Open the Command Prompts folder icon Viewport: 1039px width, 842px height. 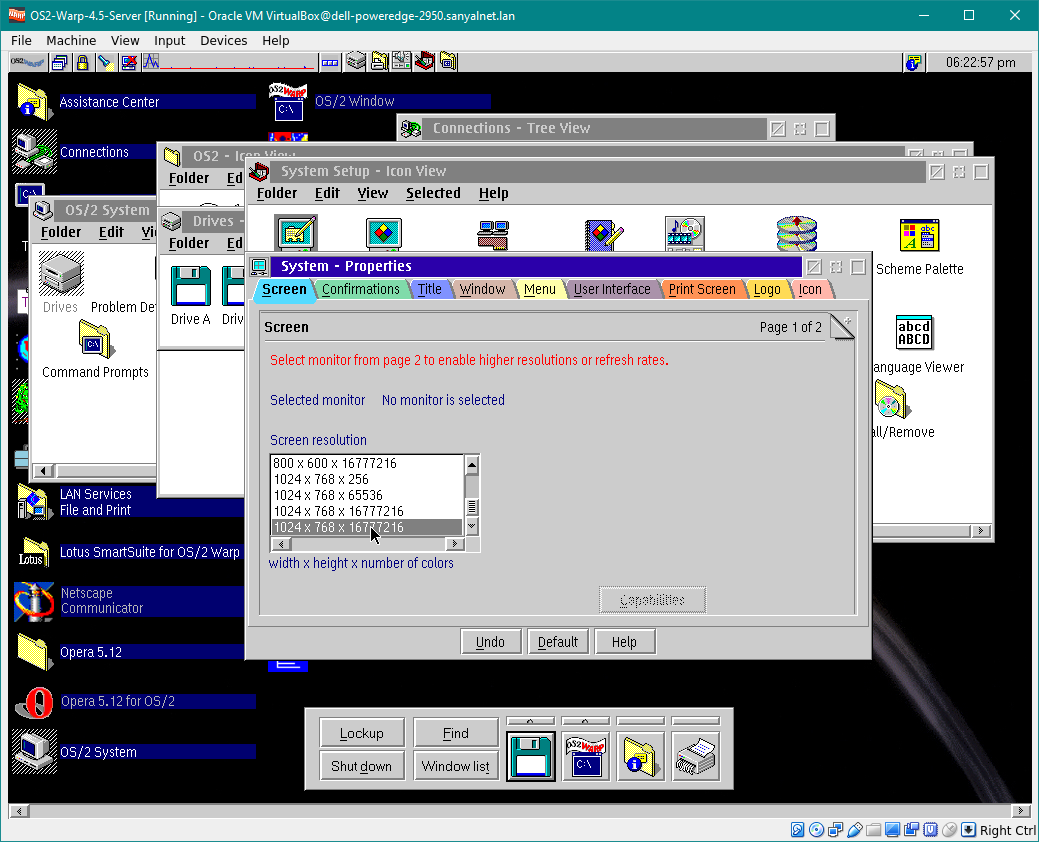coord(96,339)
